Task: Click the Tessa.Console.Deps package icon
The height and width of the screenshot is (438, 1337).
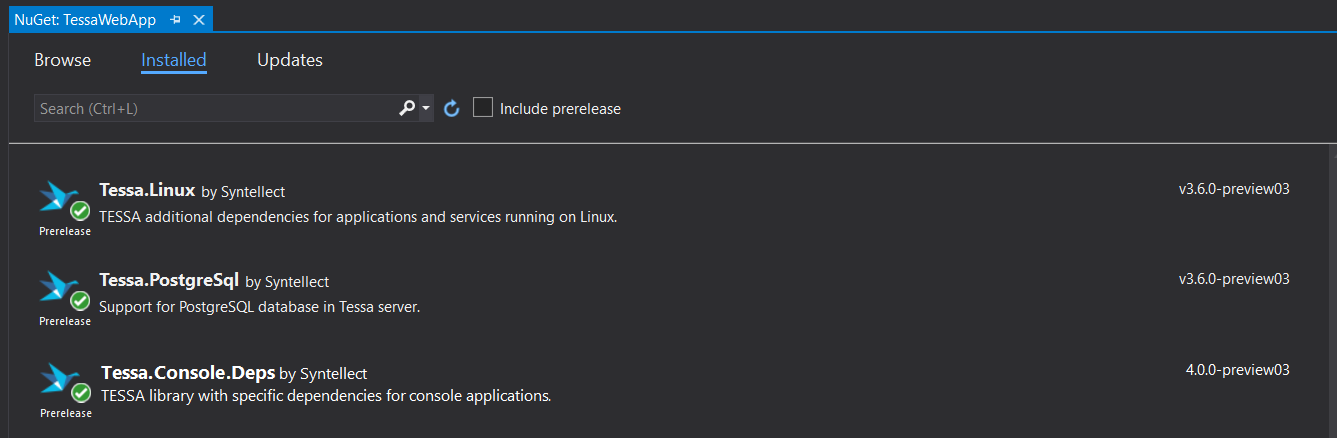Action: coord(58,381)
